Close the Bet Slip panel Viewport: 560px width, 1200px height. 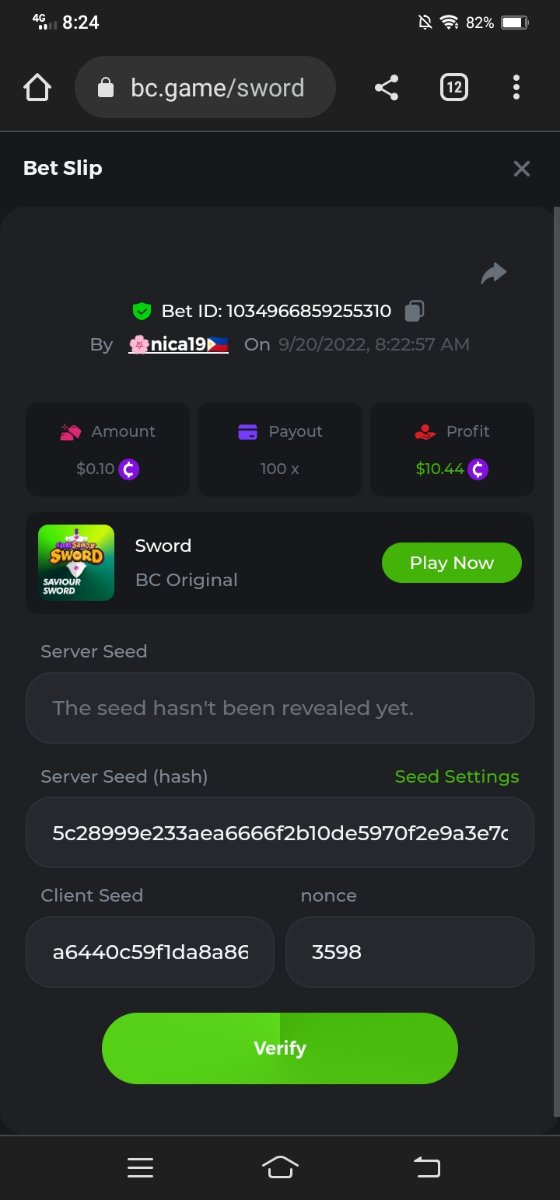521,169
